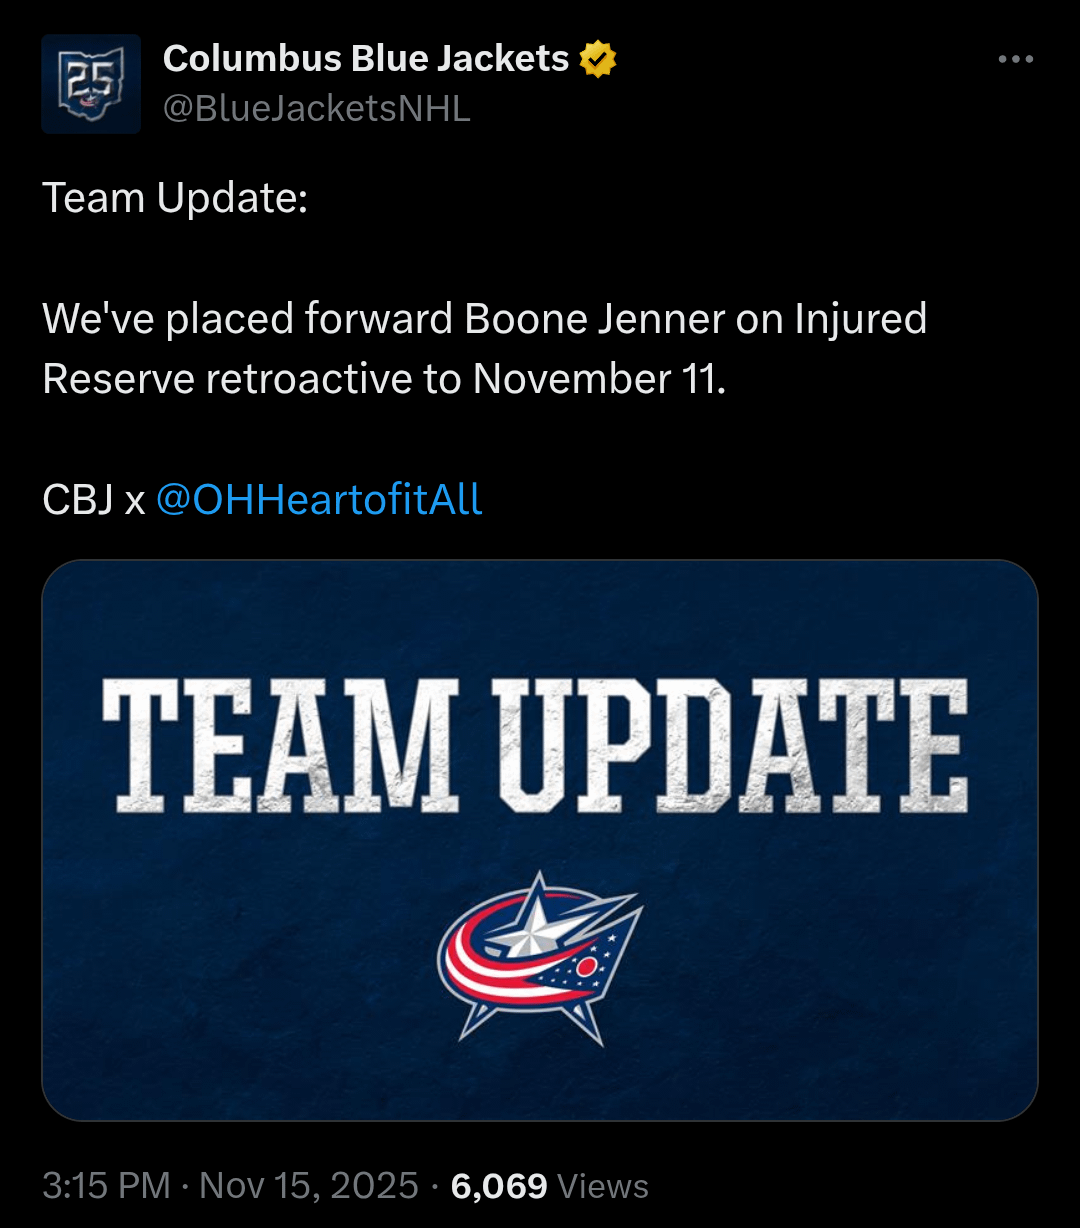The image size is (1080, 1228).
Task: Click the "CBJ x" text
Action: (94, 499)
